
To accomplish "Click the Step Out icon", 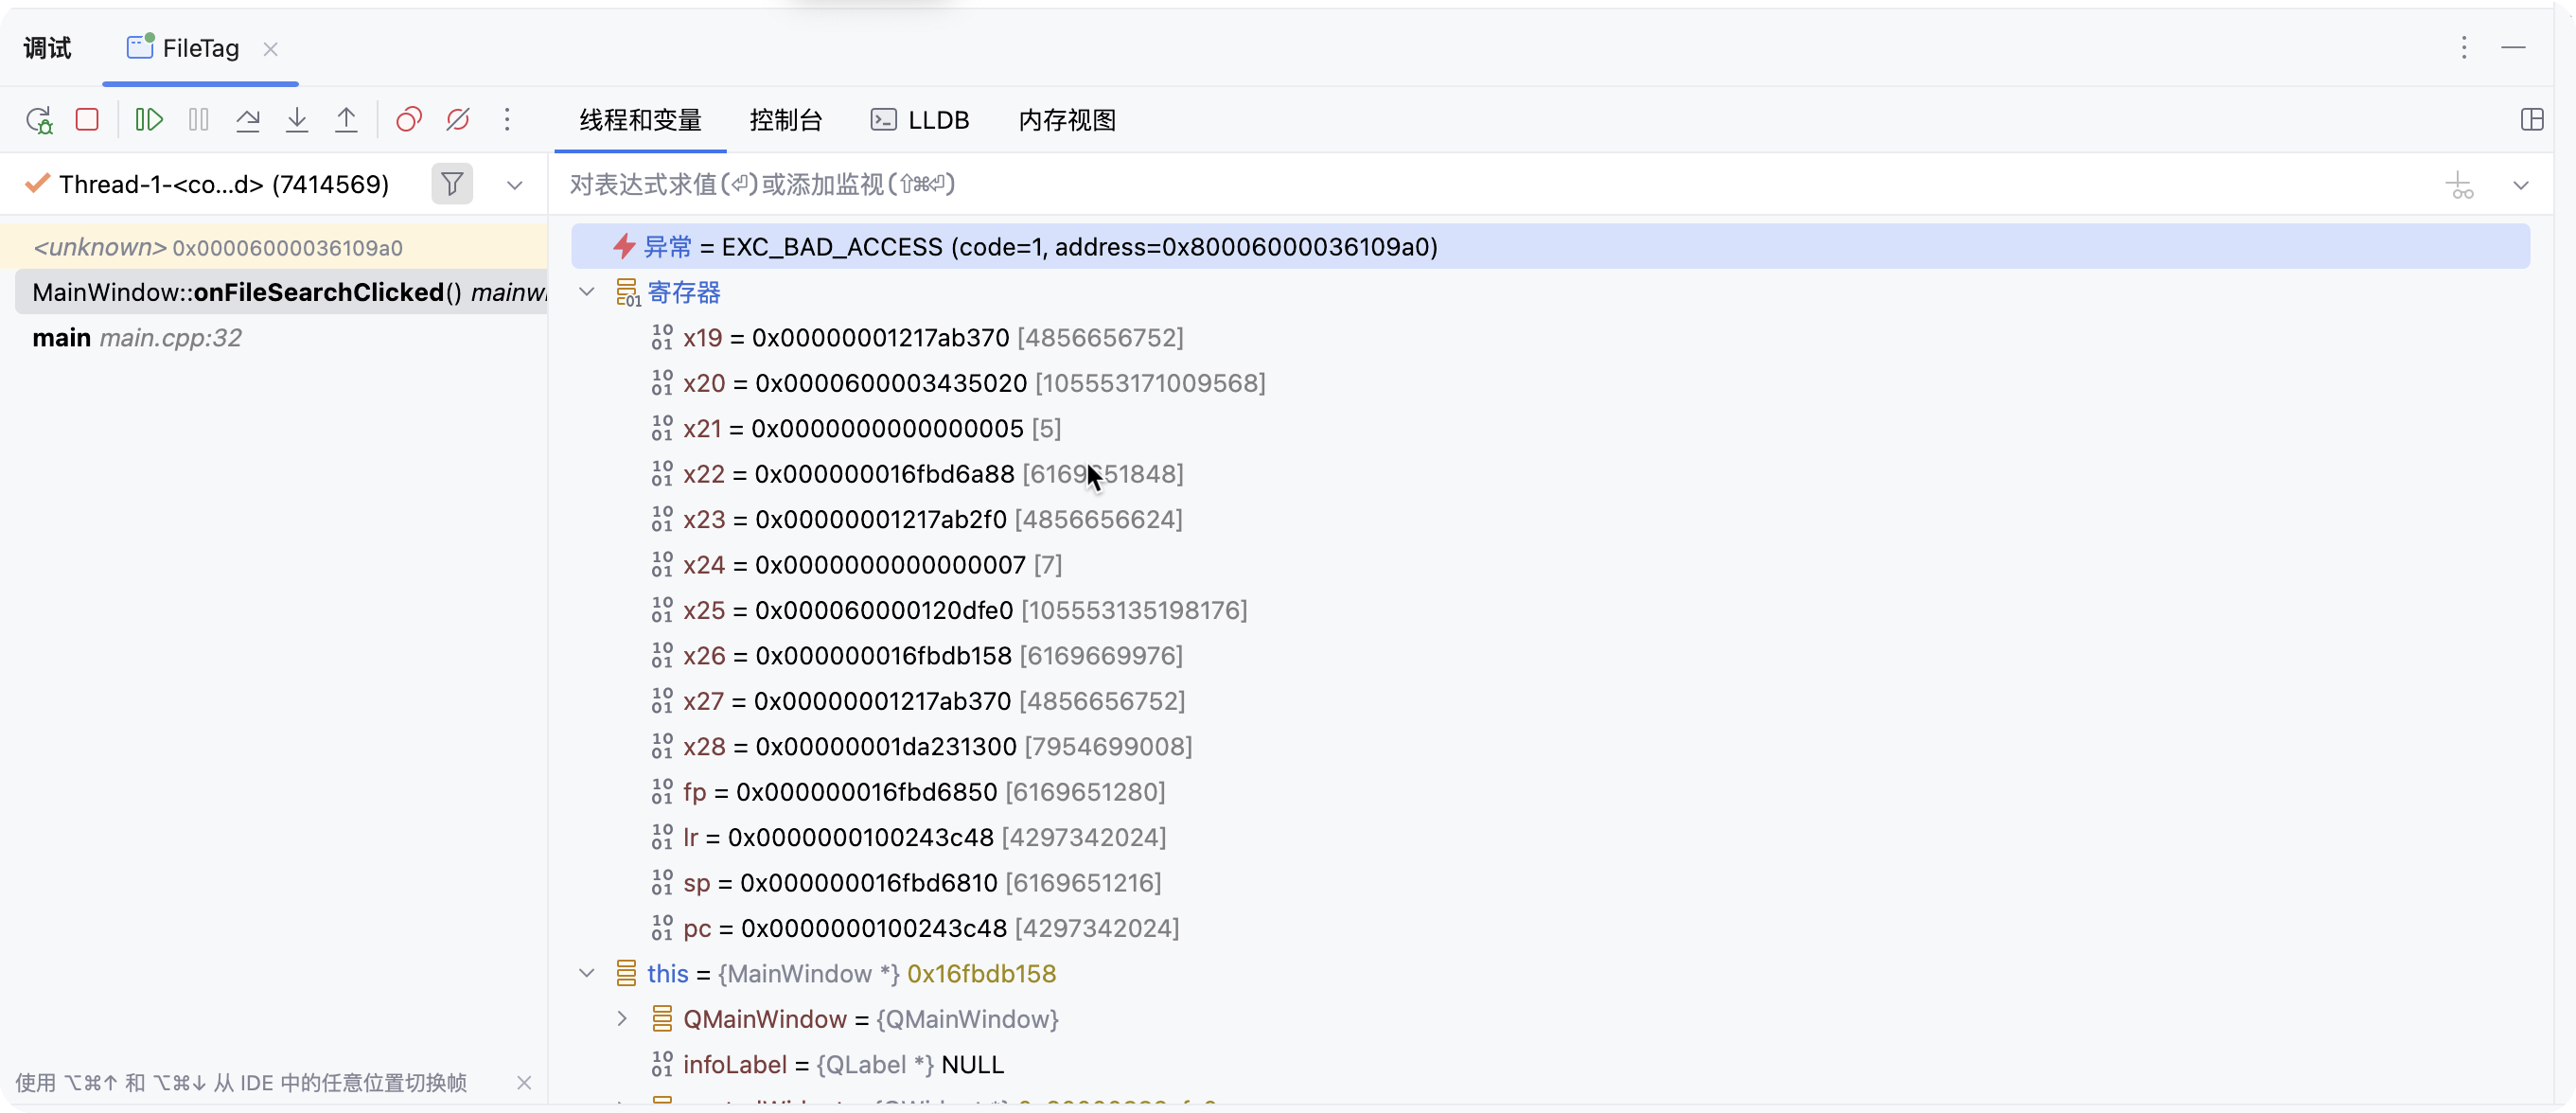I will (x=346, y=120).
